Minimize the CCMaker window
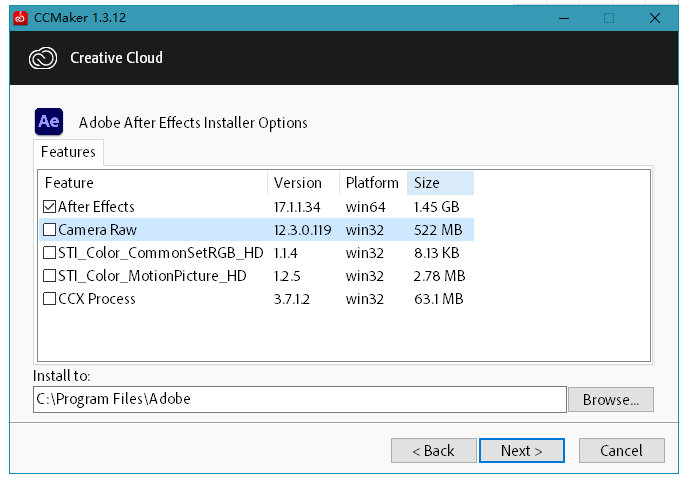 click(564, 18)
